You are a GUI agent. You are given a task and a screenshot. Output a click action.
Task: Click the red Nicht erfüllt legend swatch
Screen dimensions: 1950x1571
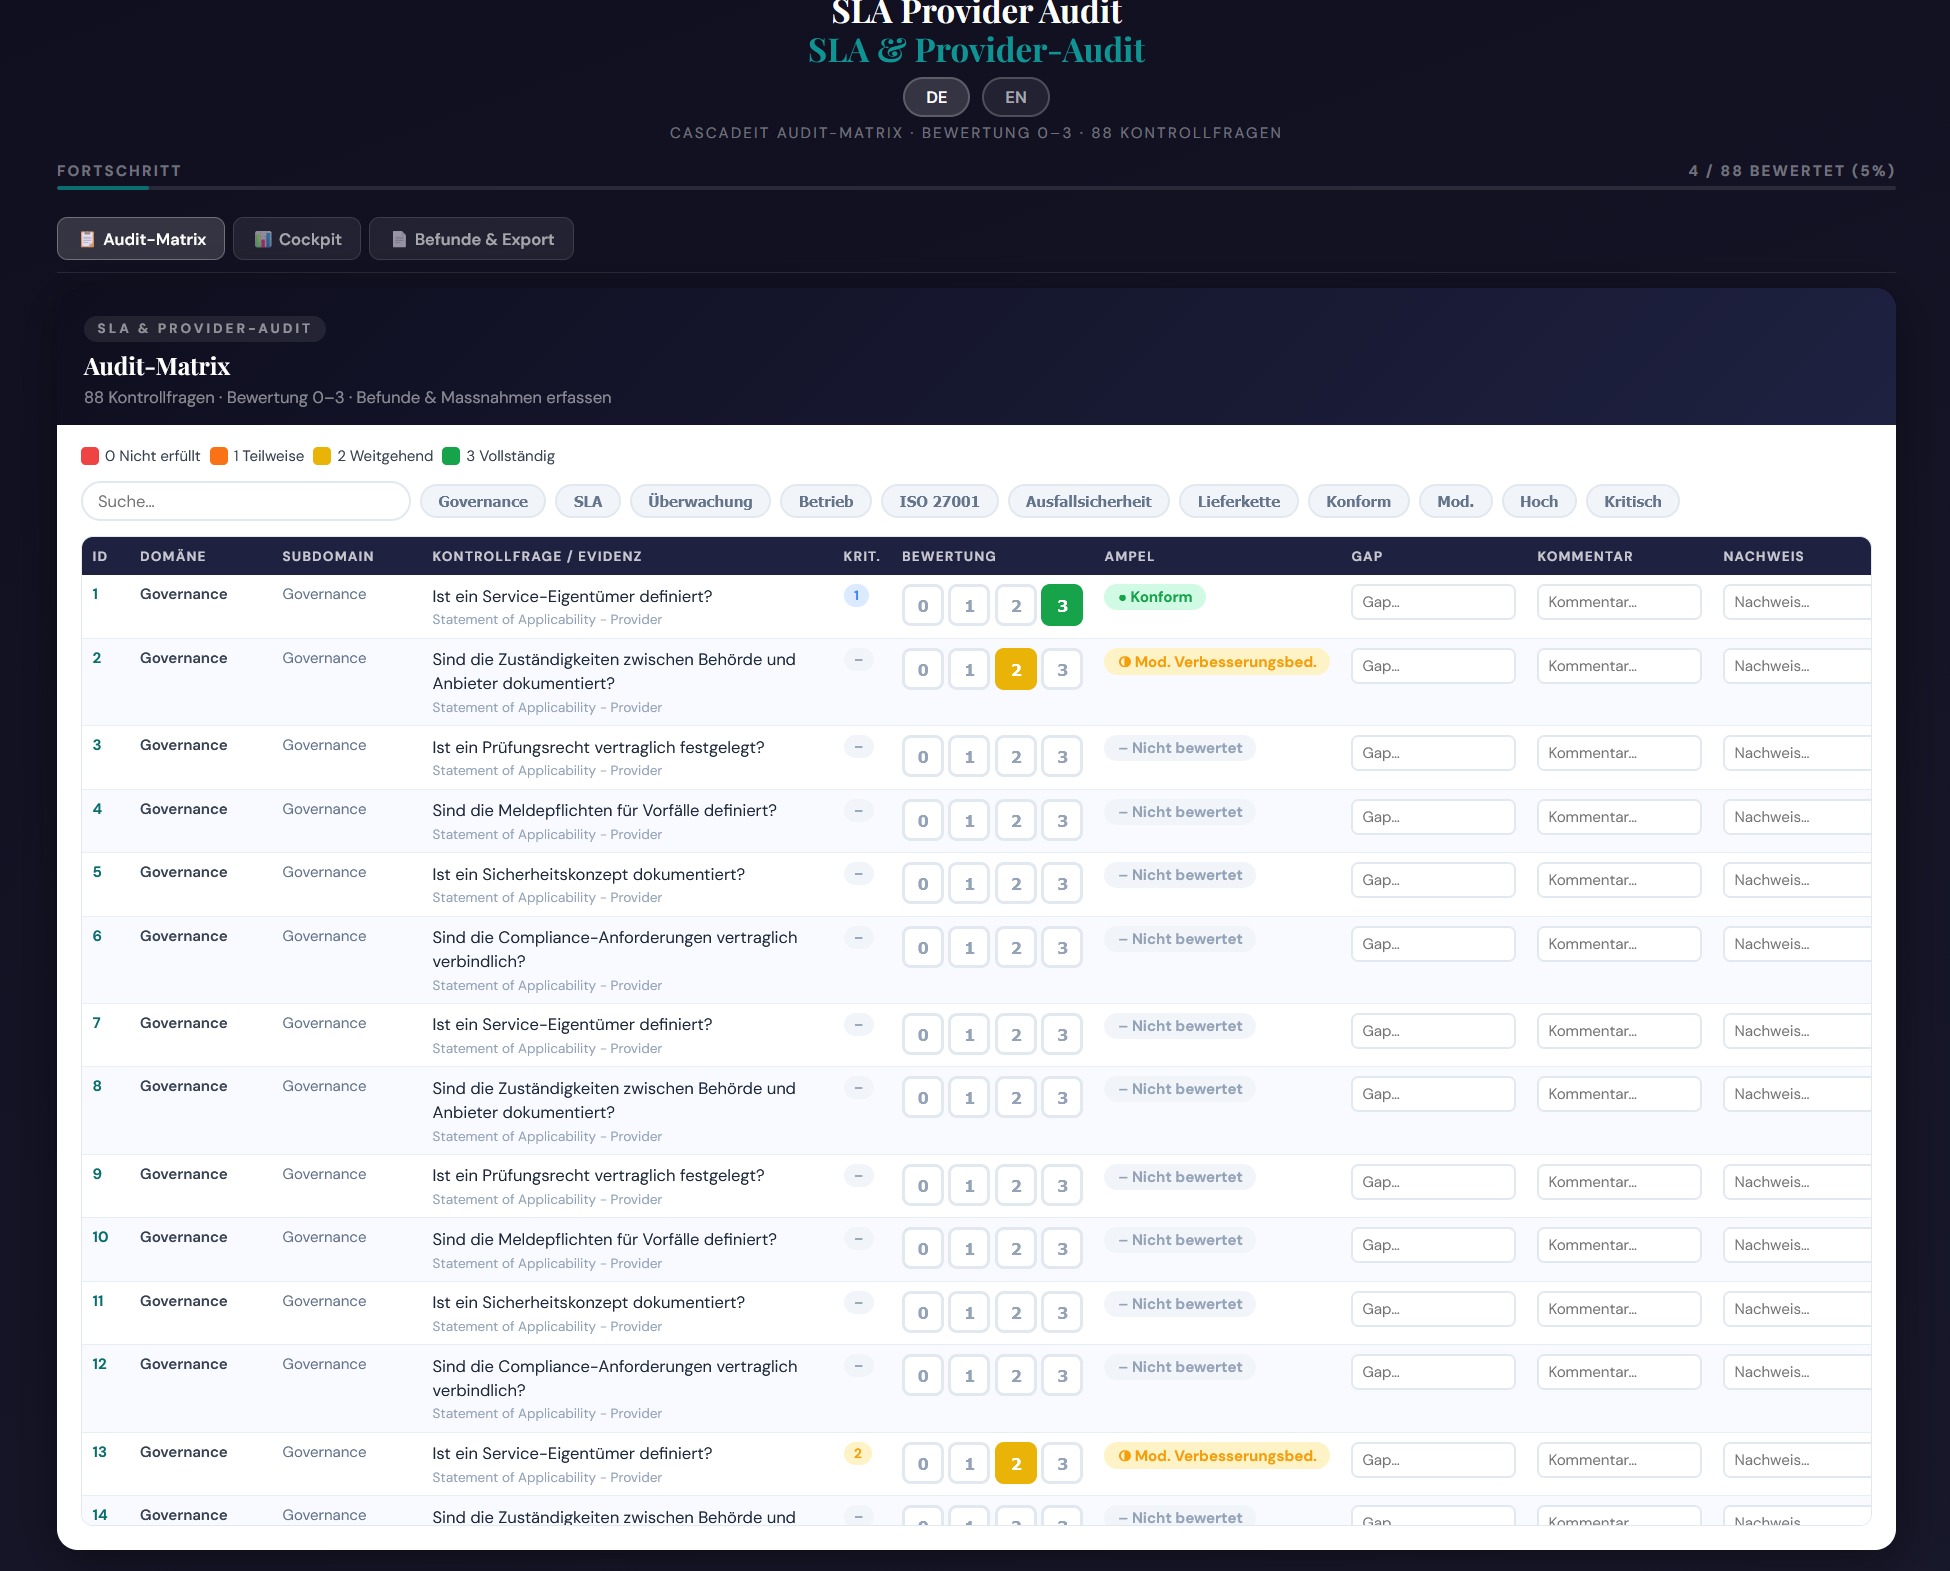pos(90,456)
